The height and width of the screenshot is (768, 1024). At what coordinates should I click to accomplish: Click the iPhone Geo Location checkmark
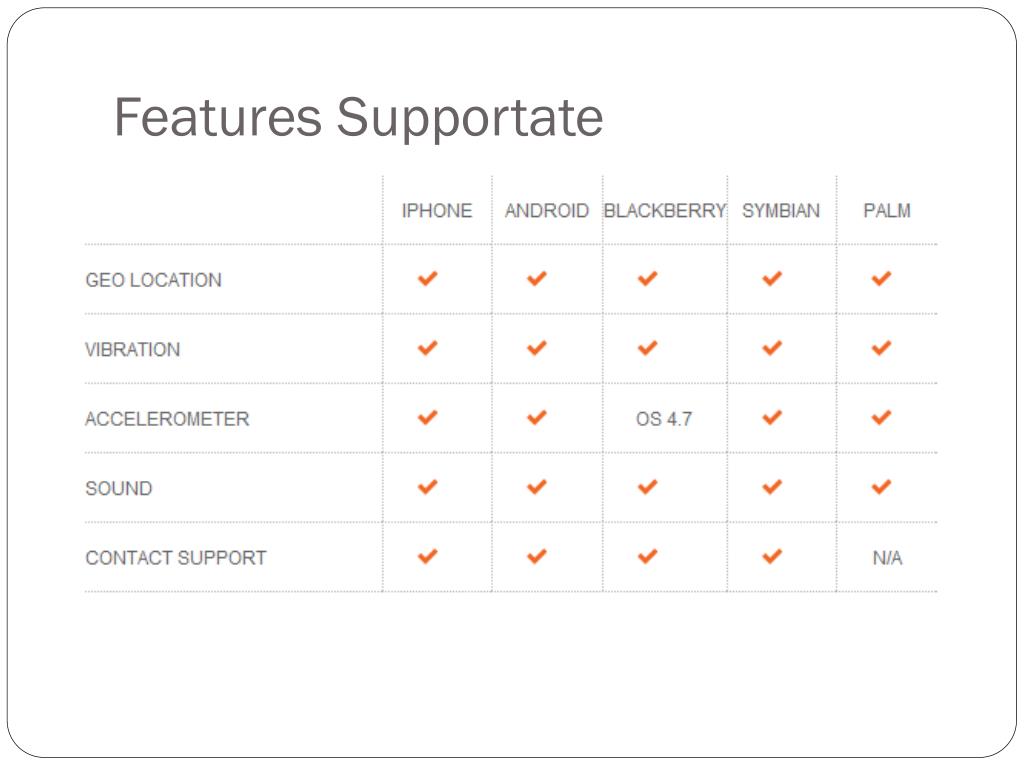pos(428,279)
